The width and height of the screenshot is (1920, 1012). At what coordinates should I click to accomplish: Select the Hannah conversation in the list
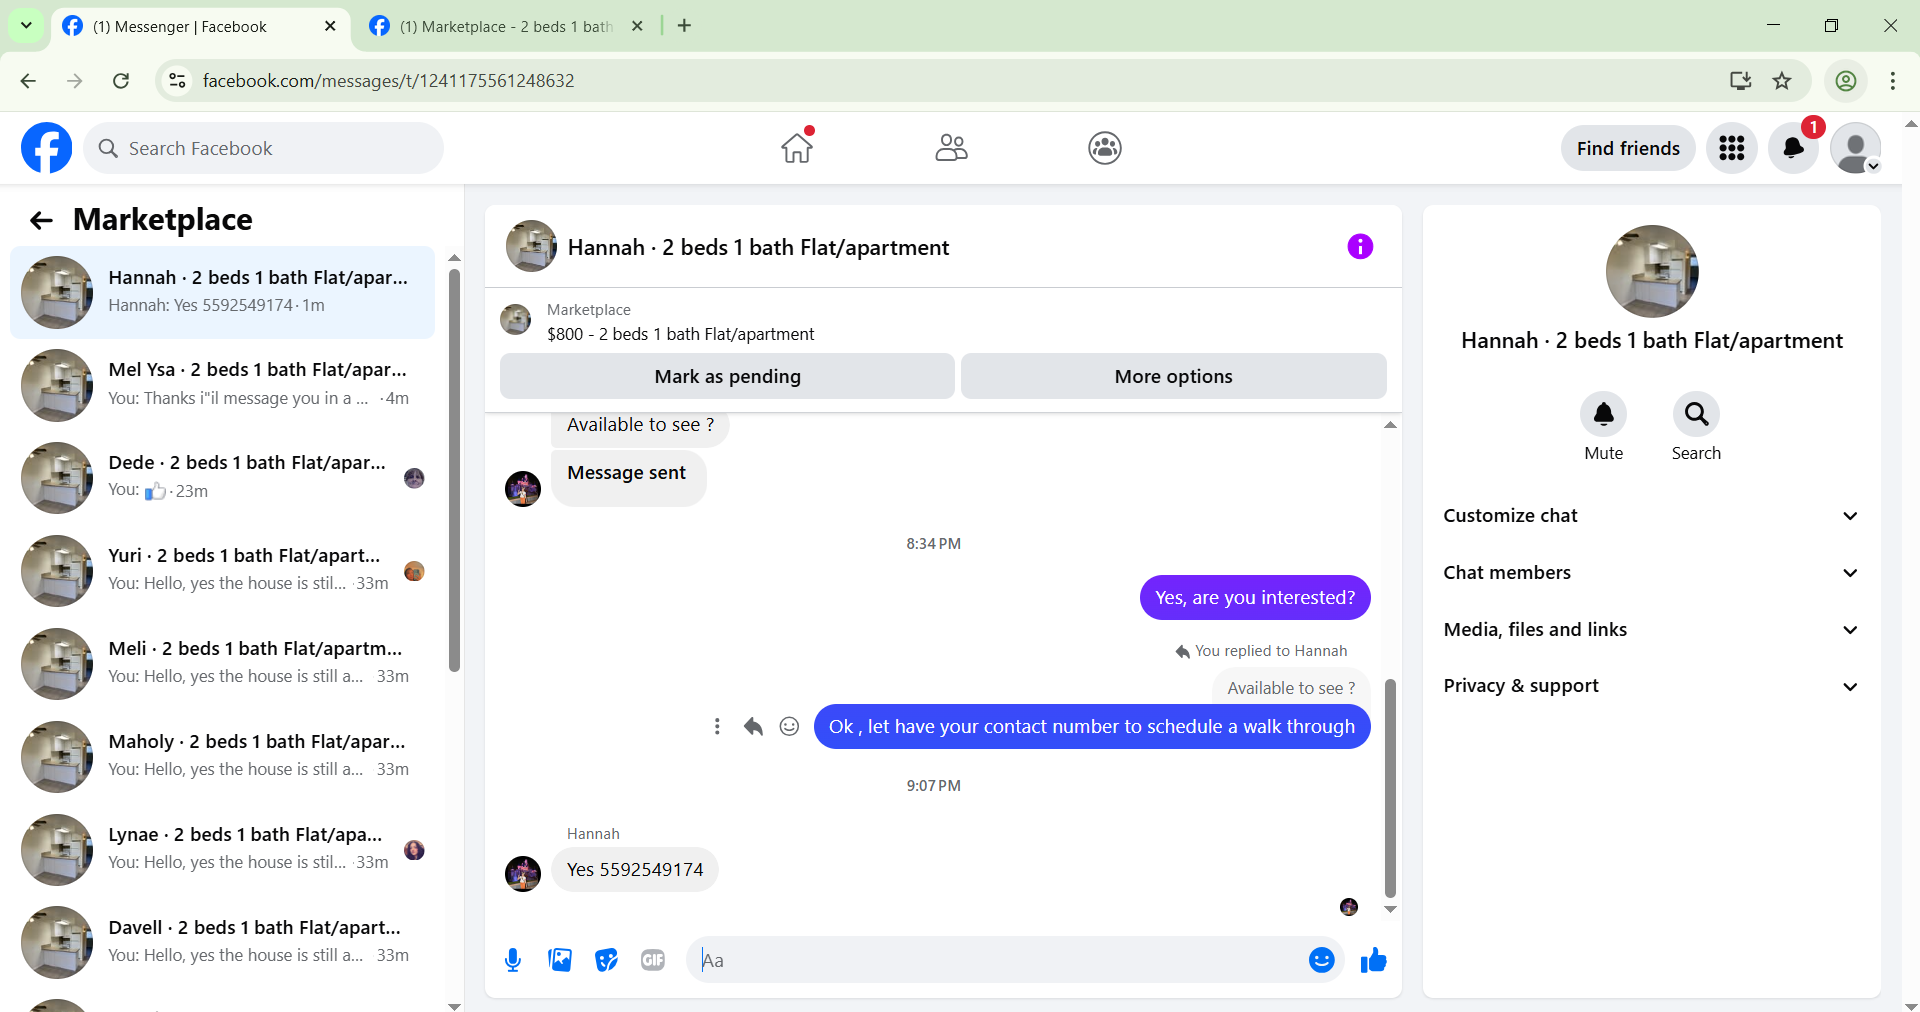click(x=222, y=292)
